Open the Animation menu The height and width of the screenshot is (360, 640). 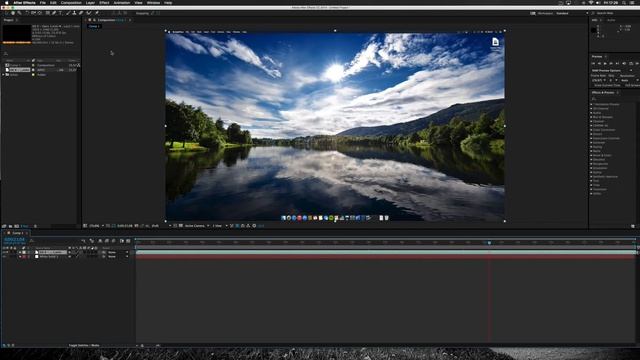coord(122,2)
